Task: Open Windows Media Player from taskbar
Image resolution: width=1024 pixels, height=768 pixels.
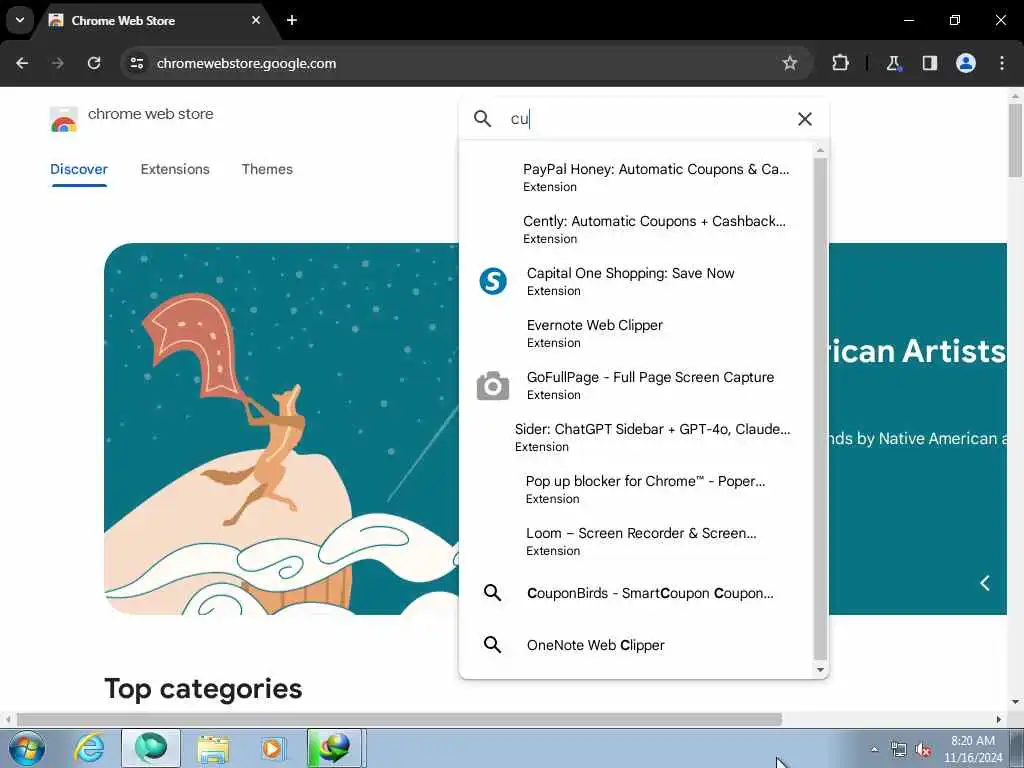Action: (x=272, y=748)
